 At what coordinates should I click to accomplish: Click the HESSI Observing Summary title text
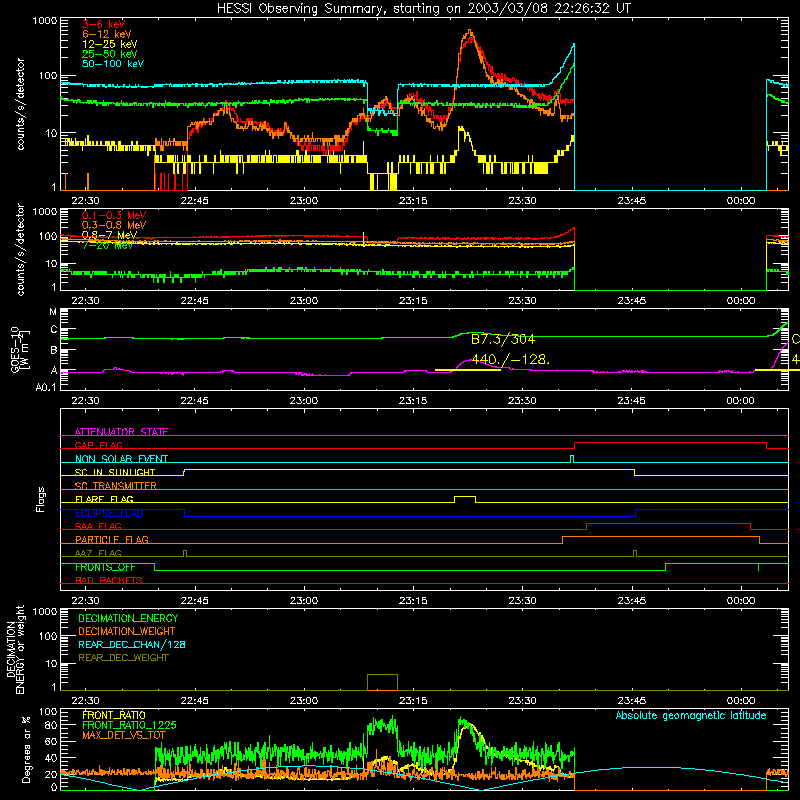[423, 9]
